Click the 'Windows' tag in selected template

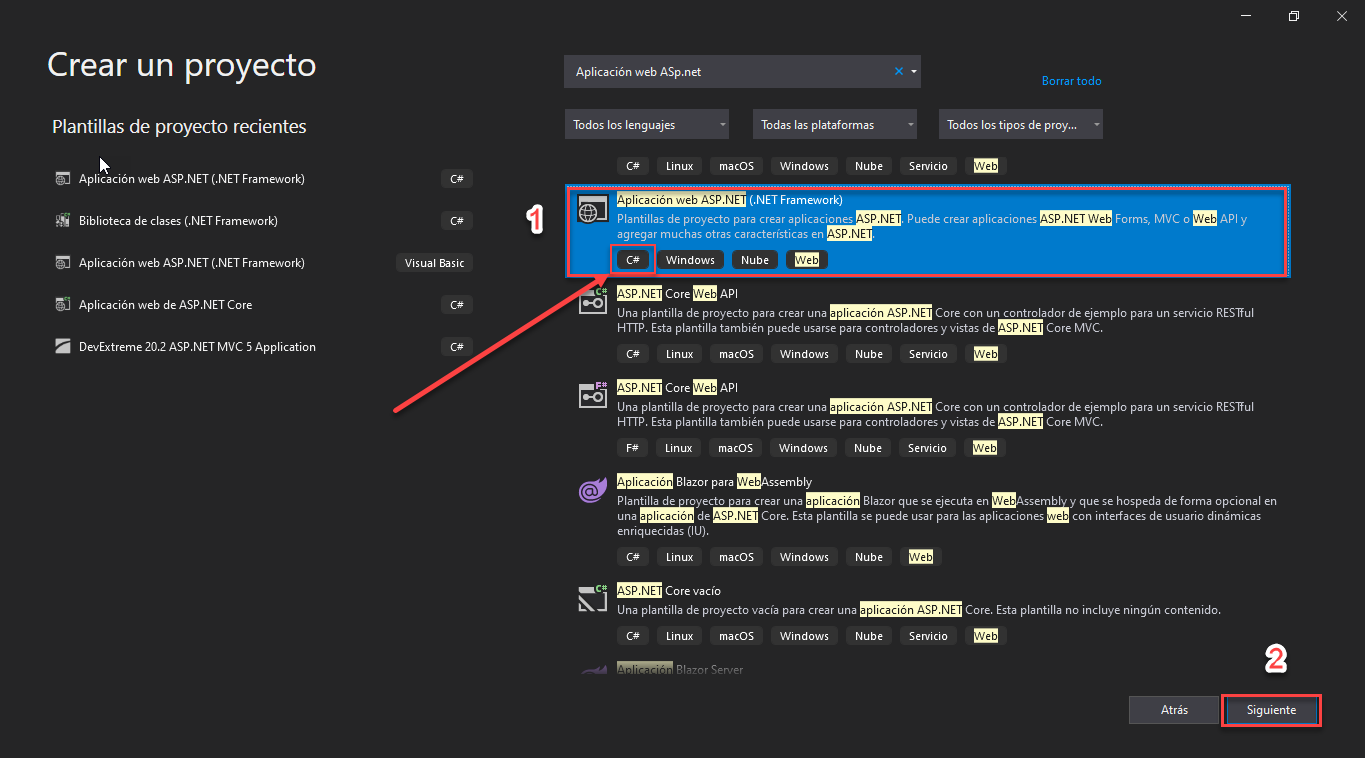(690, 260)
